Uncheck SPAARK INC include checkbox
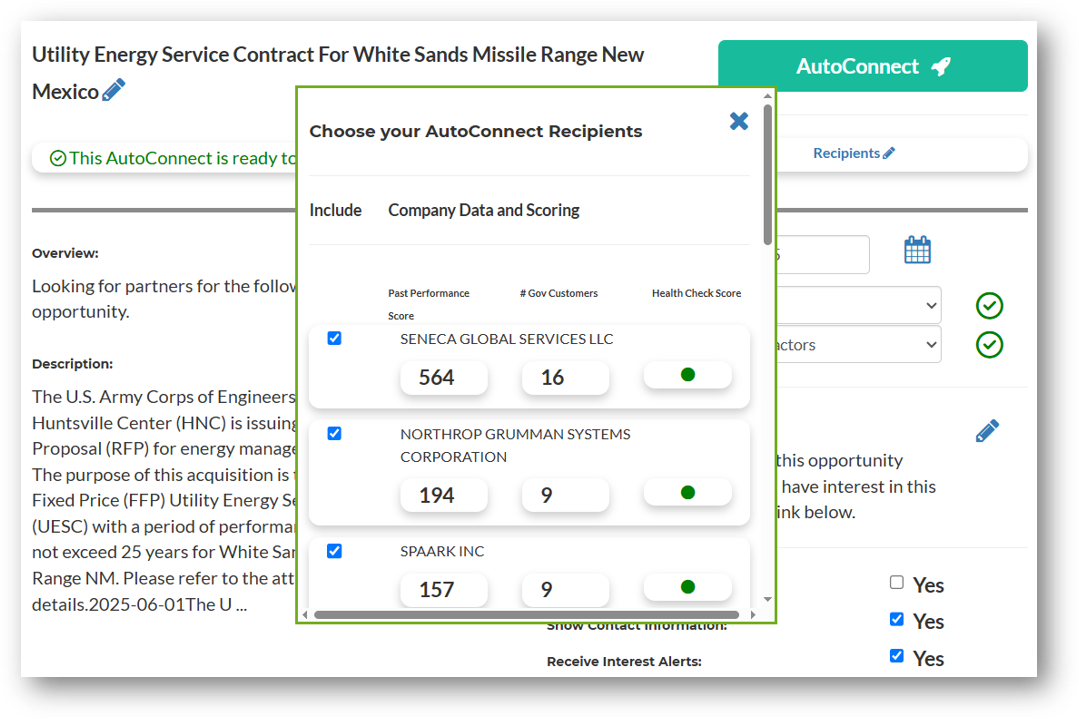 [334, 551]
